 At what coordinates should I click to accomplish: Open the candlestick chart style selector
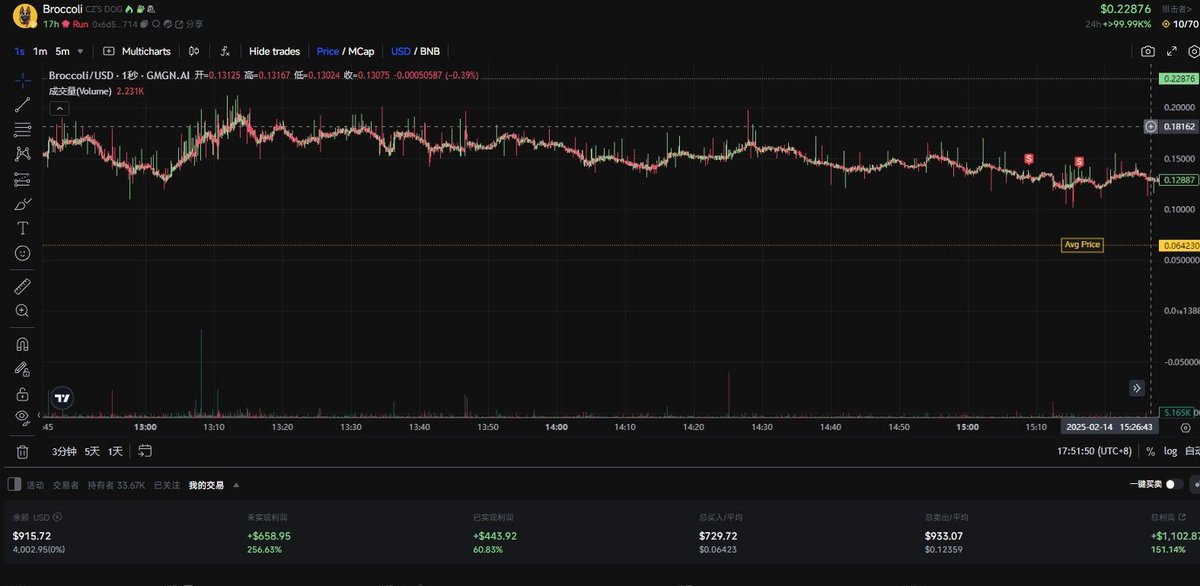tap(195, 51)
